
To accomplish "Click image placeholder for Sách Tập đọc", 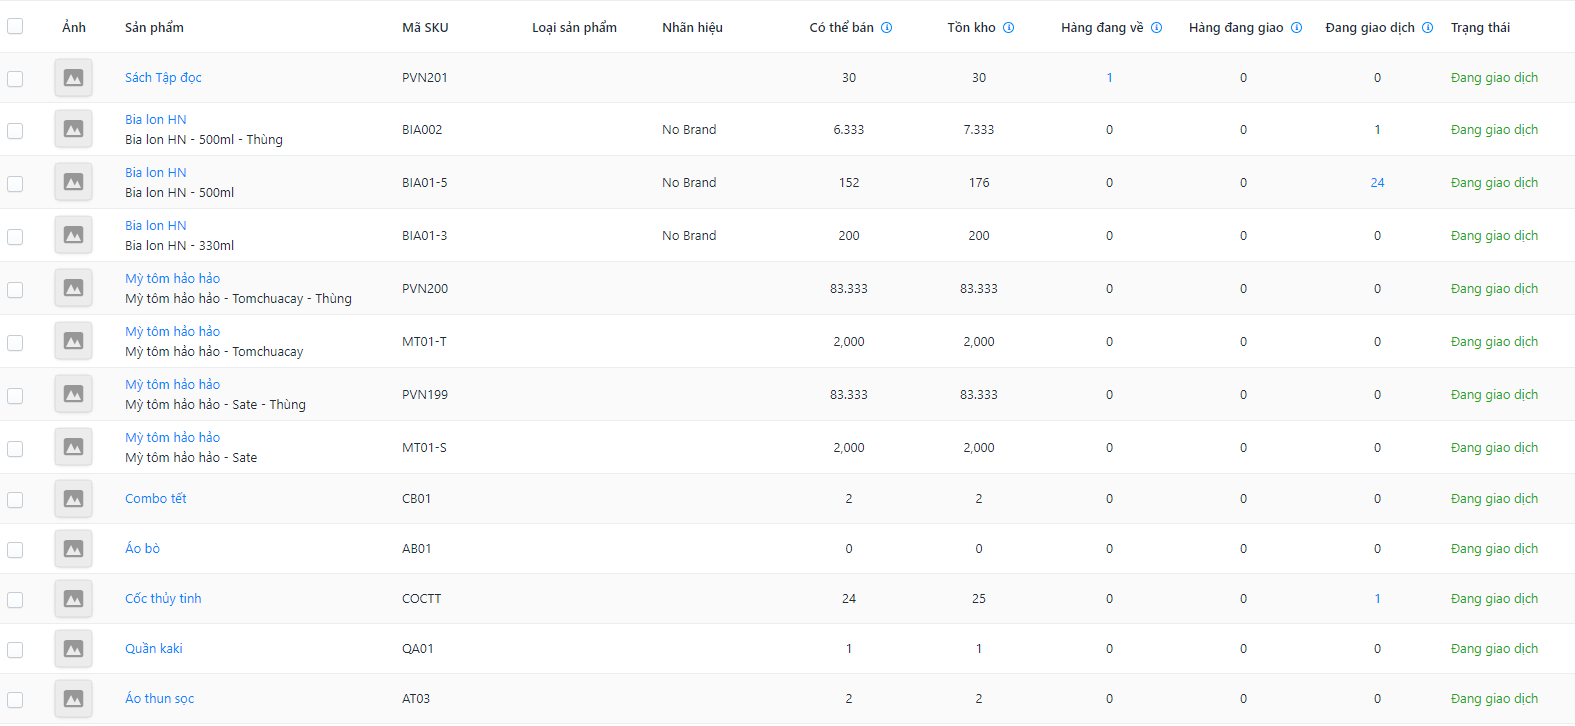I will [x=73, y=78].
